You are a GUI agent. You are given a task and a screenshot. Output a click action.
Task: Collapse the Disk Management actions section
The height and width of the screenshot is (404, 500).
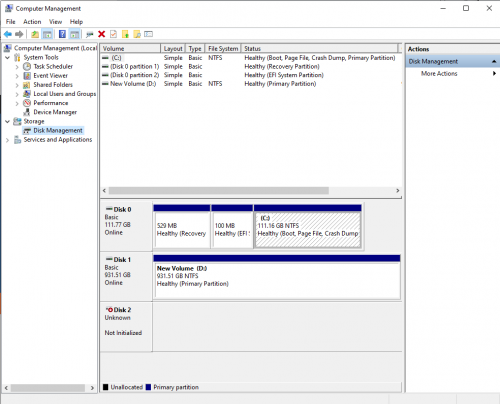pyautogui.click(x=494, y=61)
